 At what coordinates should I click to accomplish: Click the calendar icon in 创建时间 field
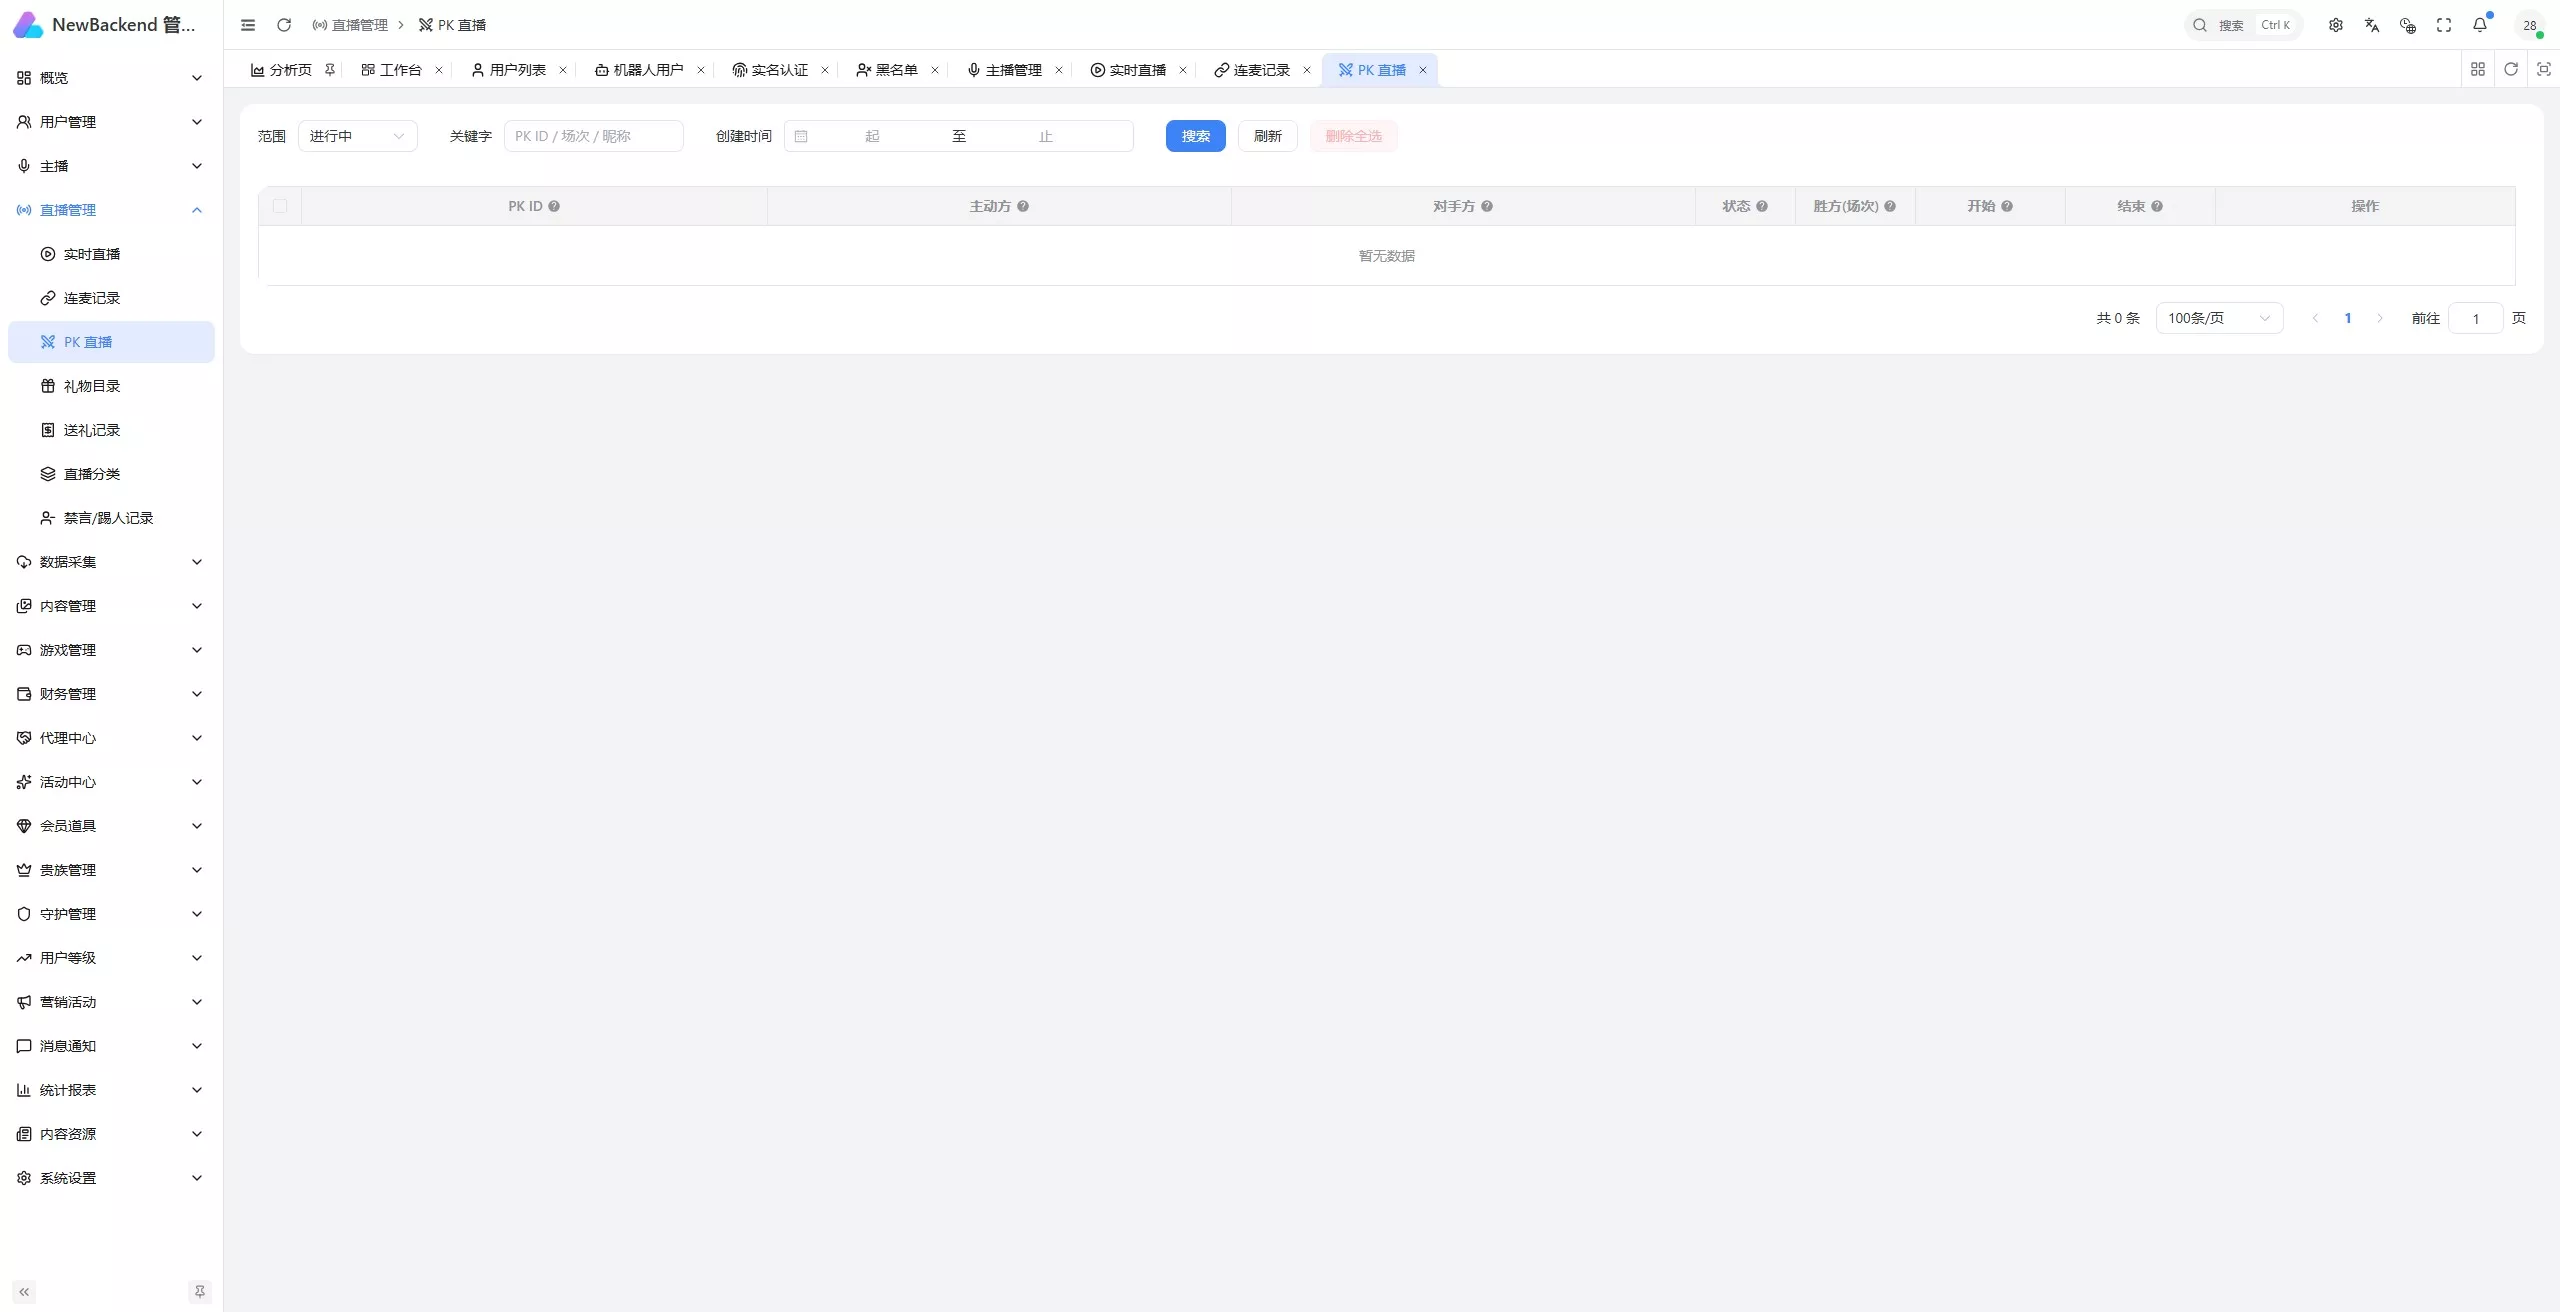[x=801, y=136]
